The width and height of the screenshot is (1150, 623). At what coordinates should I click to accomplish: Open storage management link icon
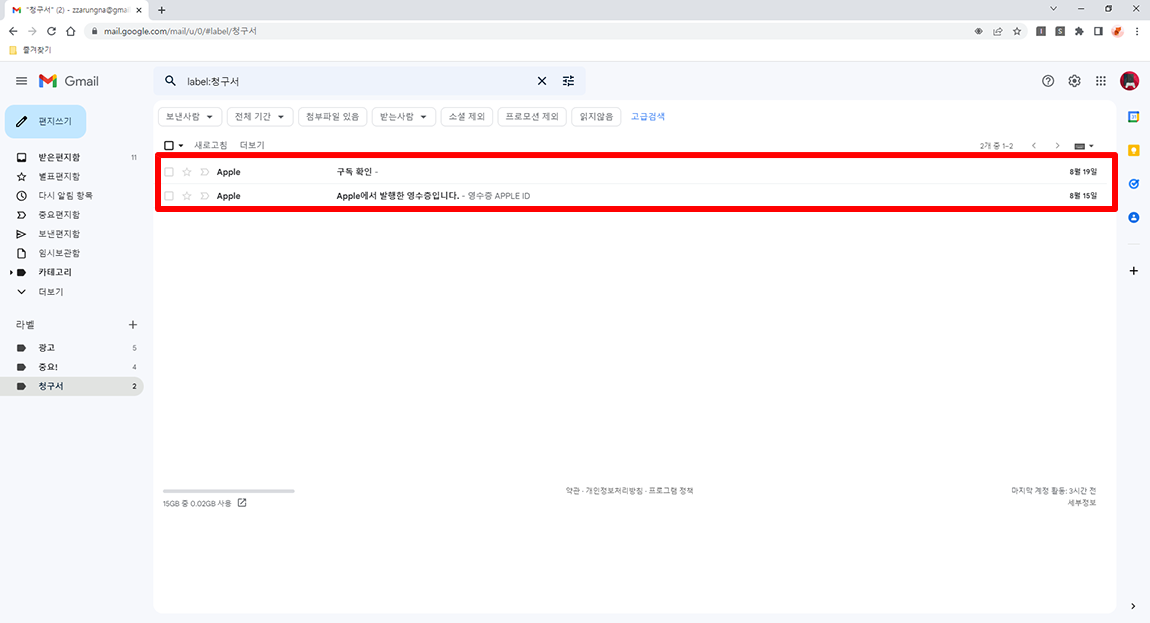coord(242,503)
